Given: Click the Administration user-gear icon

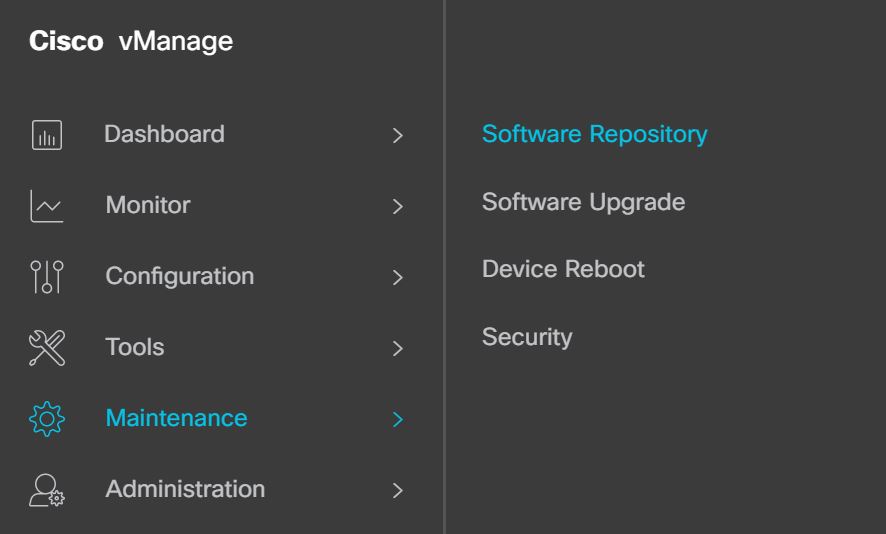Looking at the screenshot, I should pyautogui.click(x=47, y=490).
